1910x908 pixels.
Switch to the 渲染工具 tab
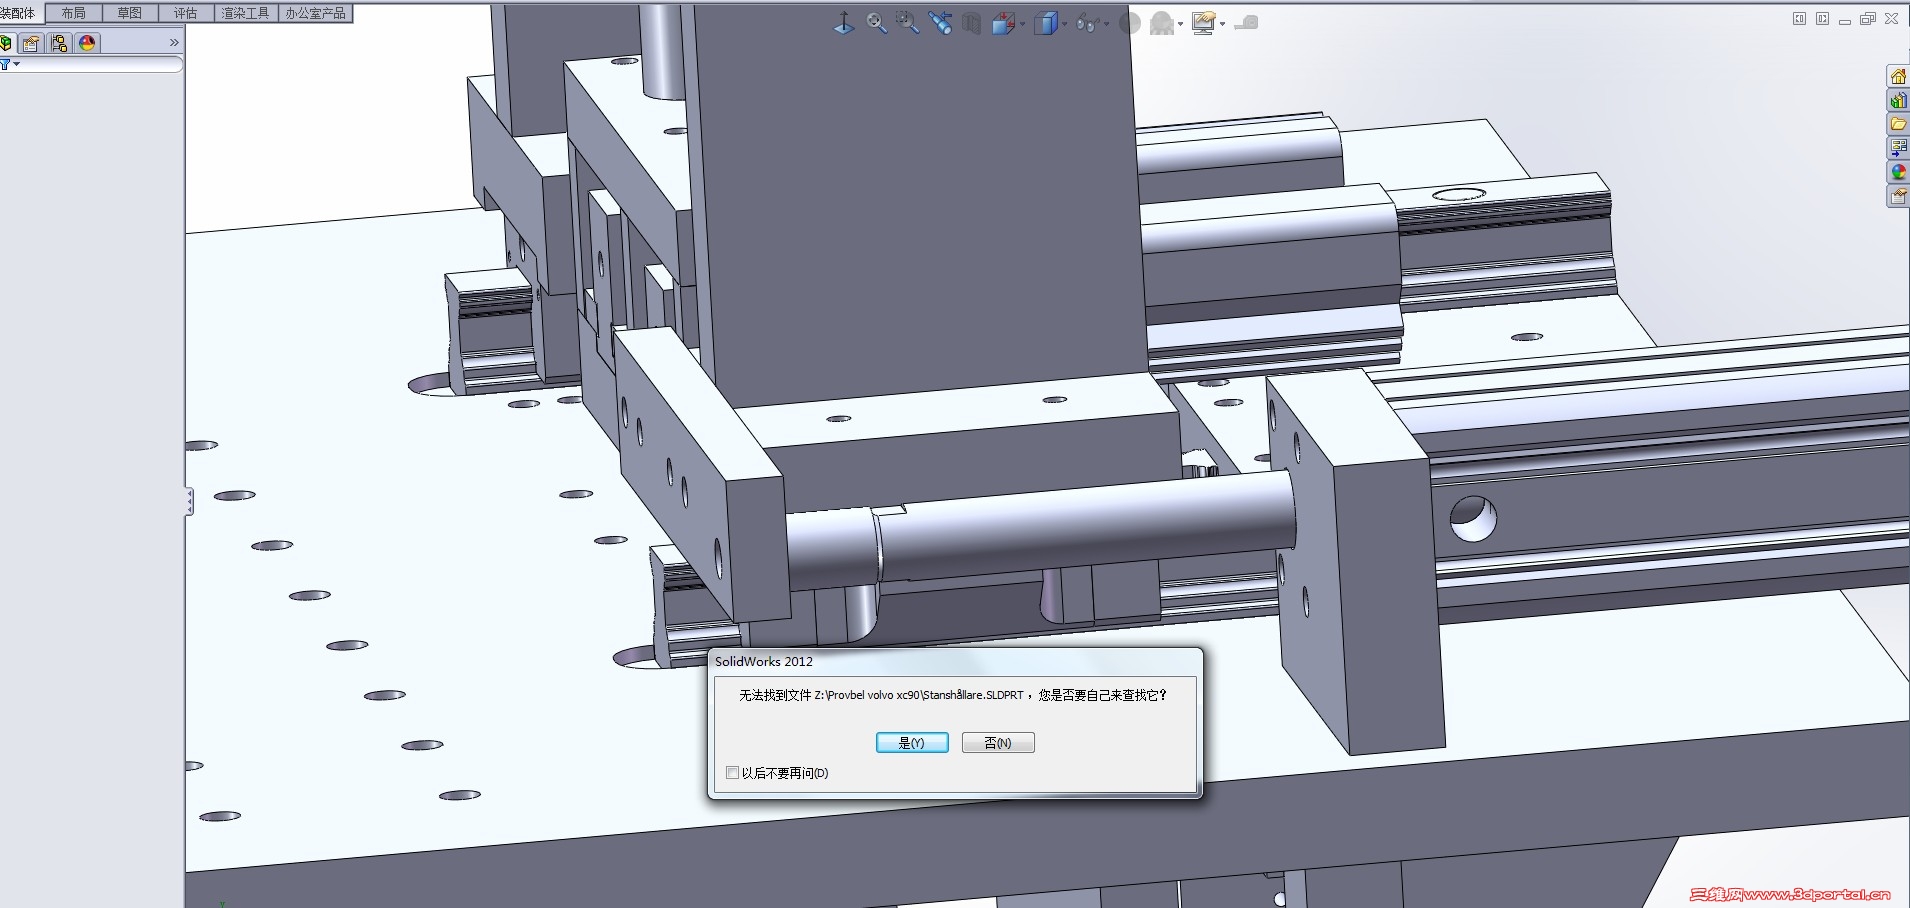(246, 13)
